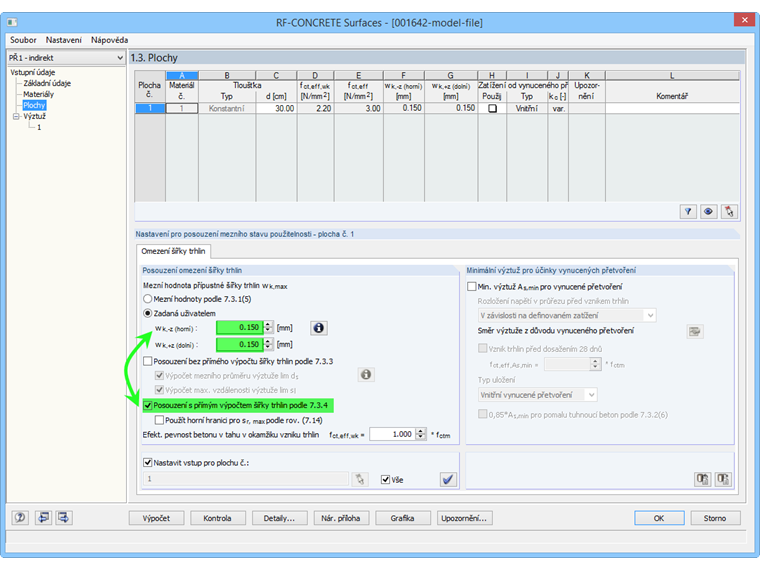The width and height of the screenshot is (760, 570).
Task: Click the pick surface icon beside number field
Action: (360, 479)
